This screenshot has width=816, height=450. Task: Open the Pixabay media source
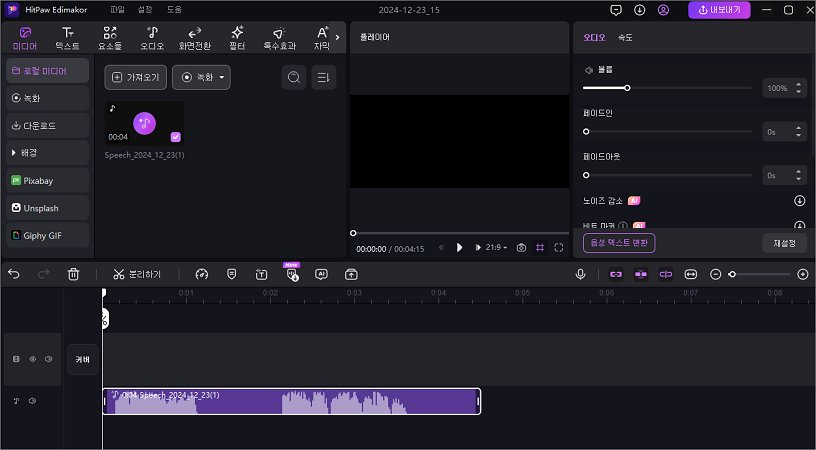pyautogui.click(x=47, y=181)
